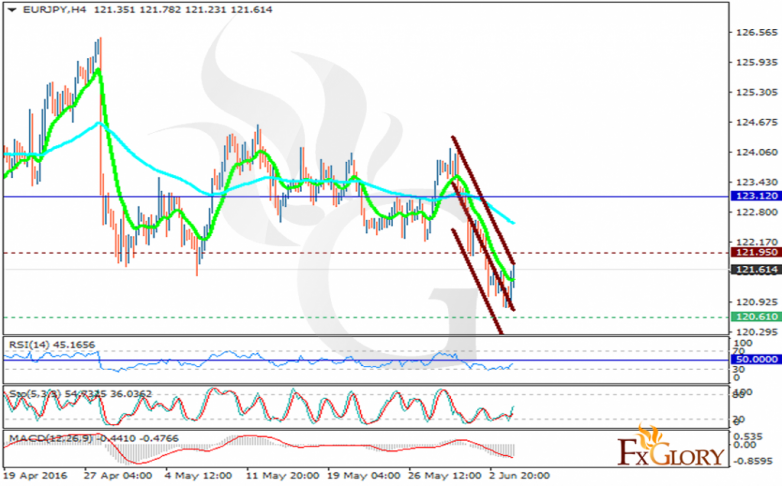This screenshot has height=486, width=782.
Task: Click the MACD -0.8595 scale label
Action: point(753,462)
